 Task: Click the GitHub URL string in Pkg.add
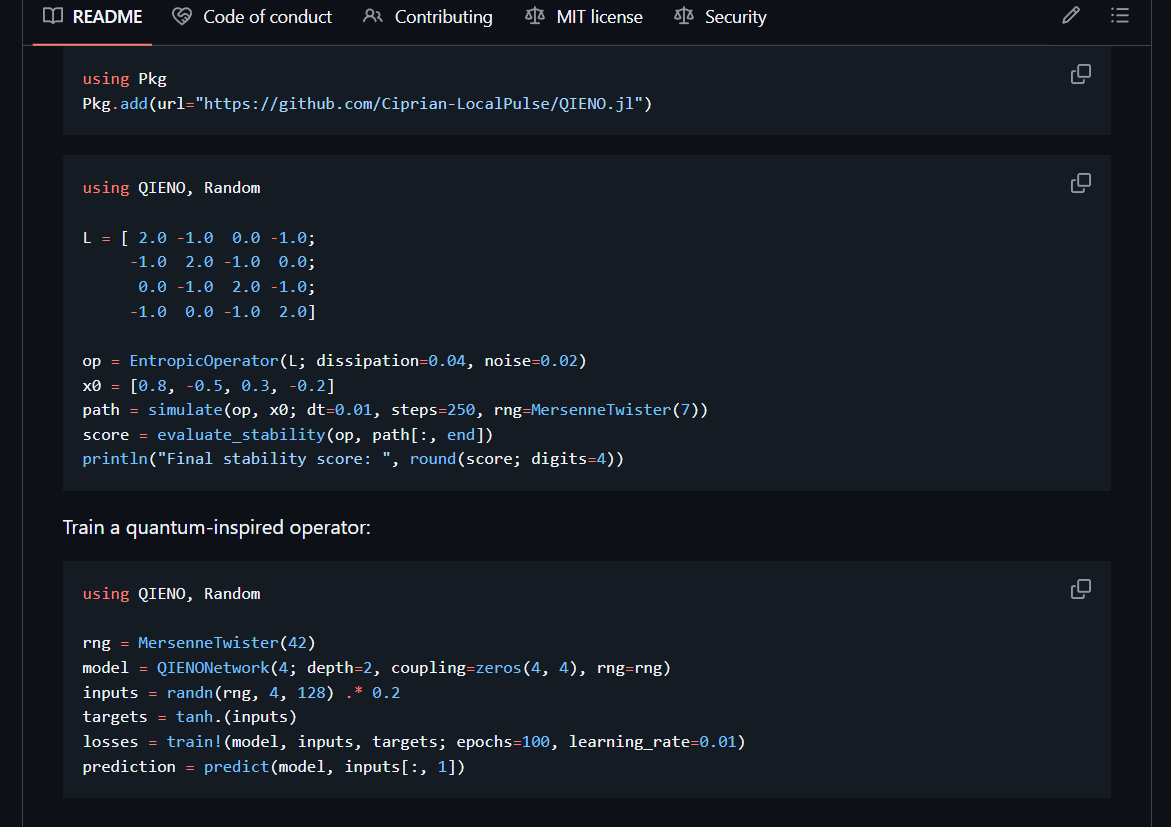click(419, 104)
